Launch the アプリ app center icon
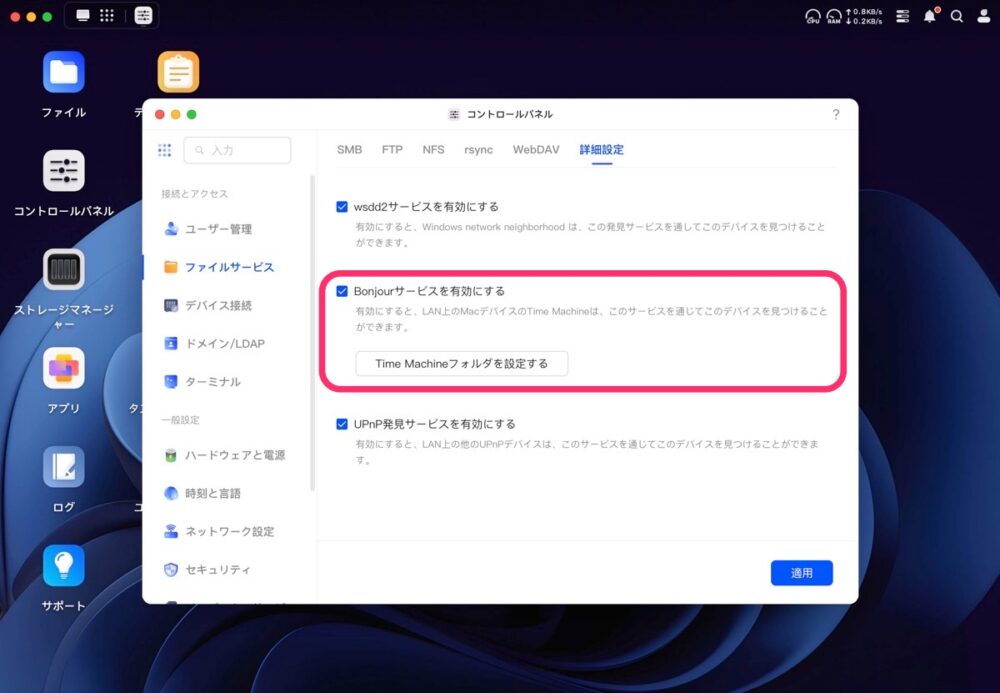Screen dimensions: 1000x693 click(x=64, y=369)
